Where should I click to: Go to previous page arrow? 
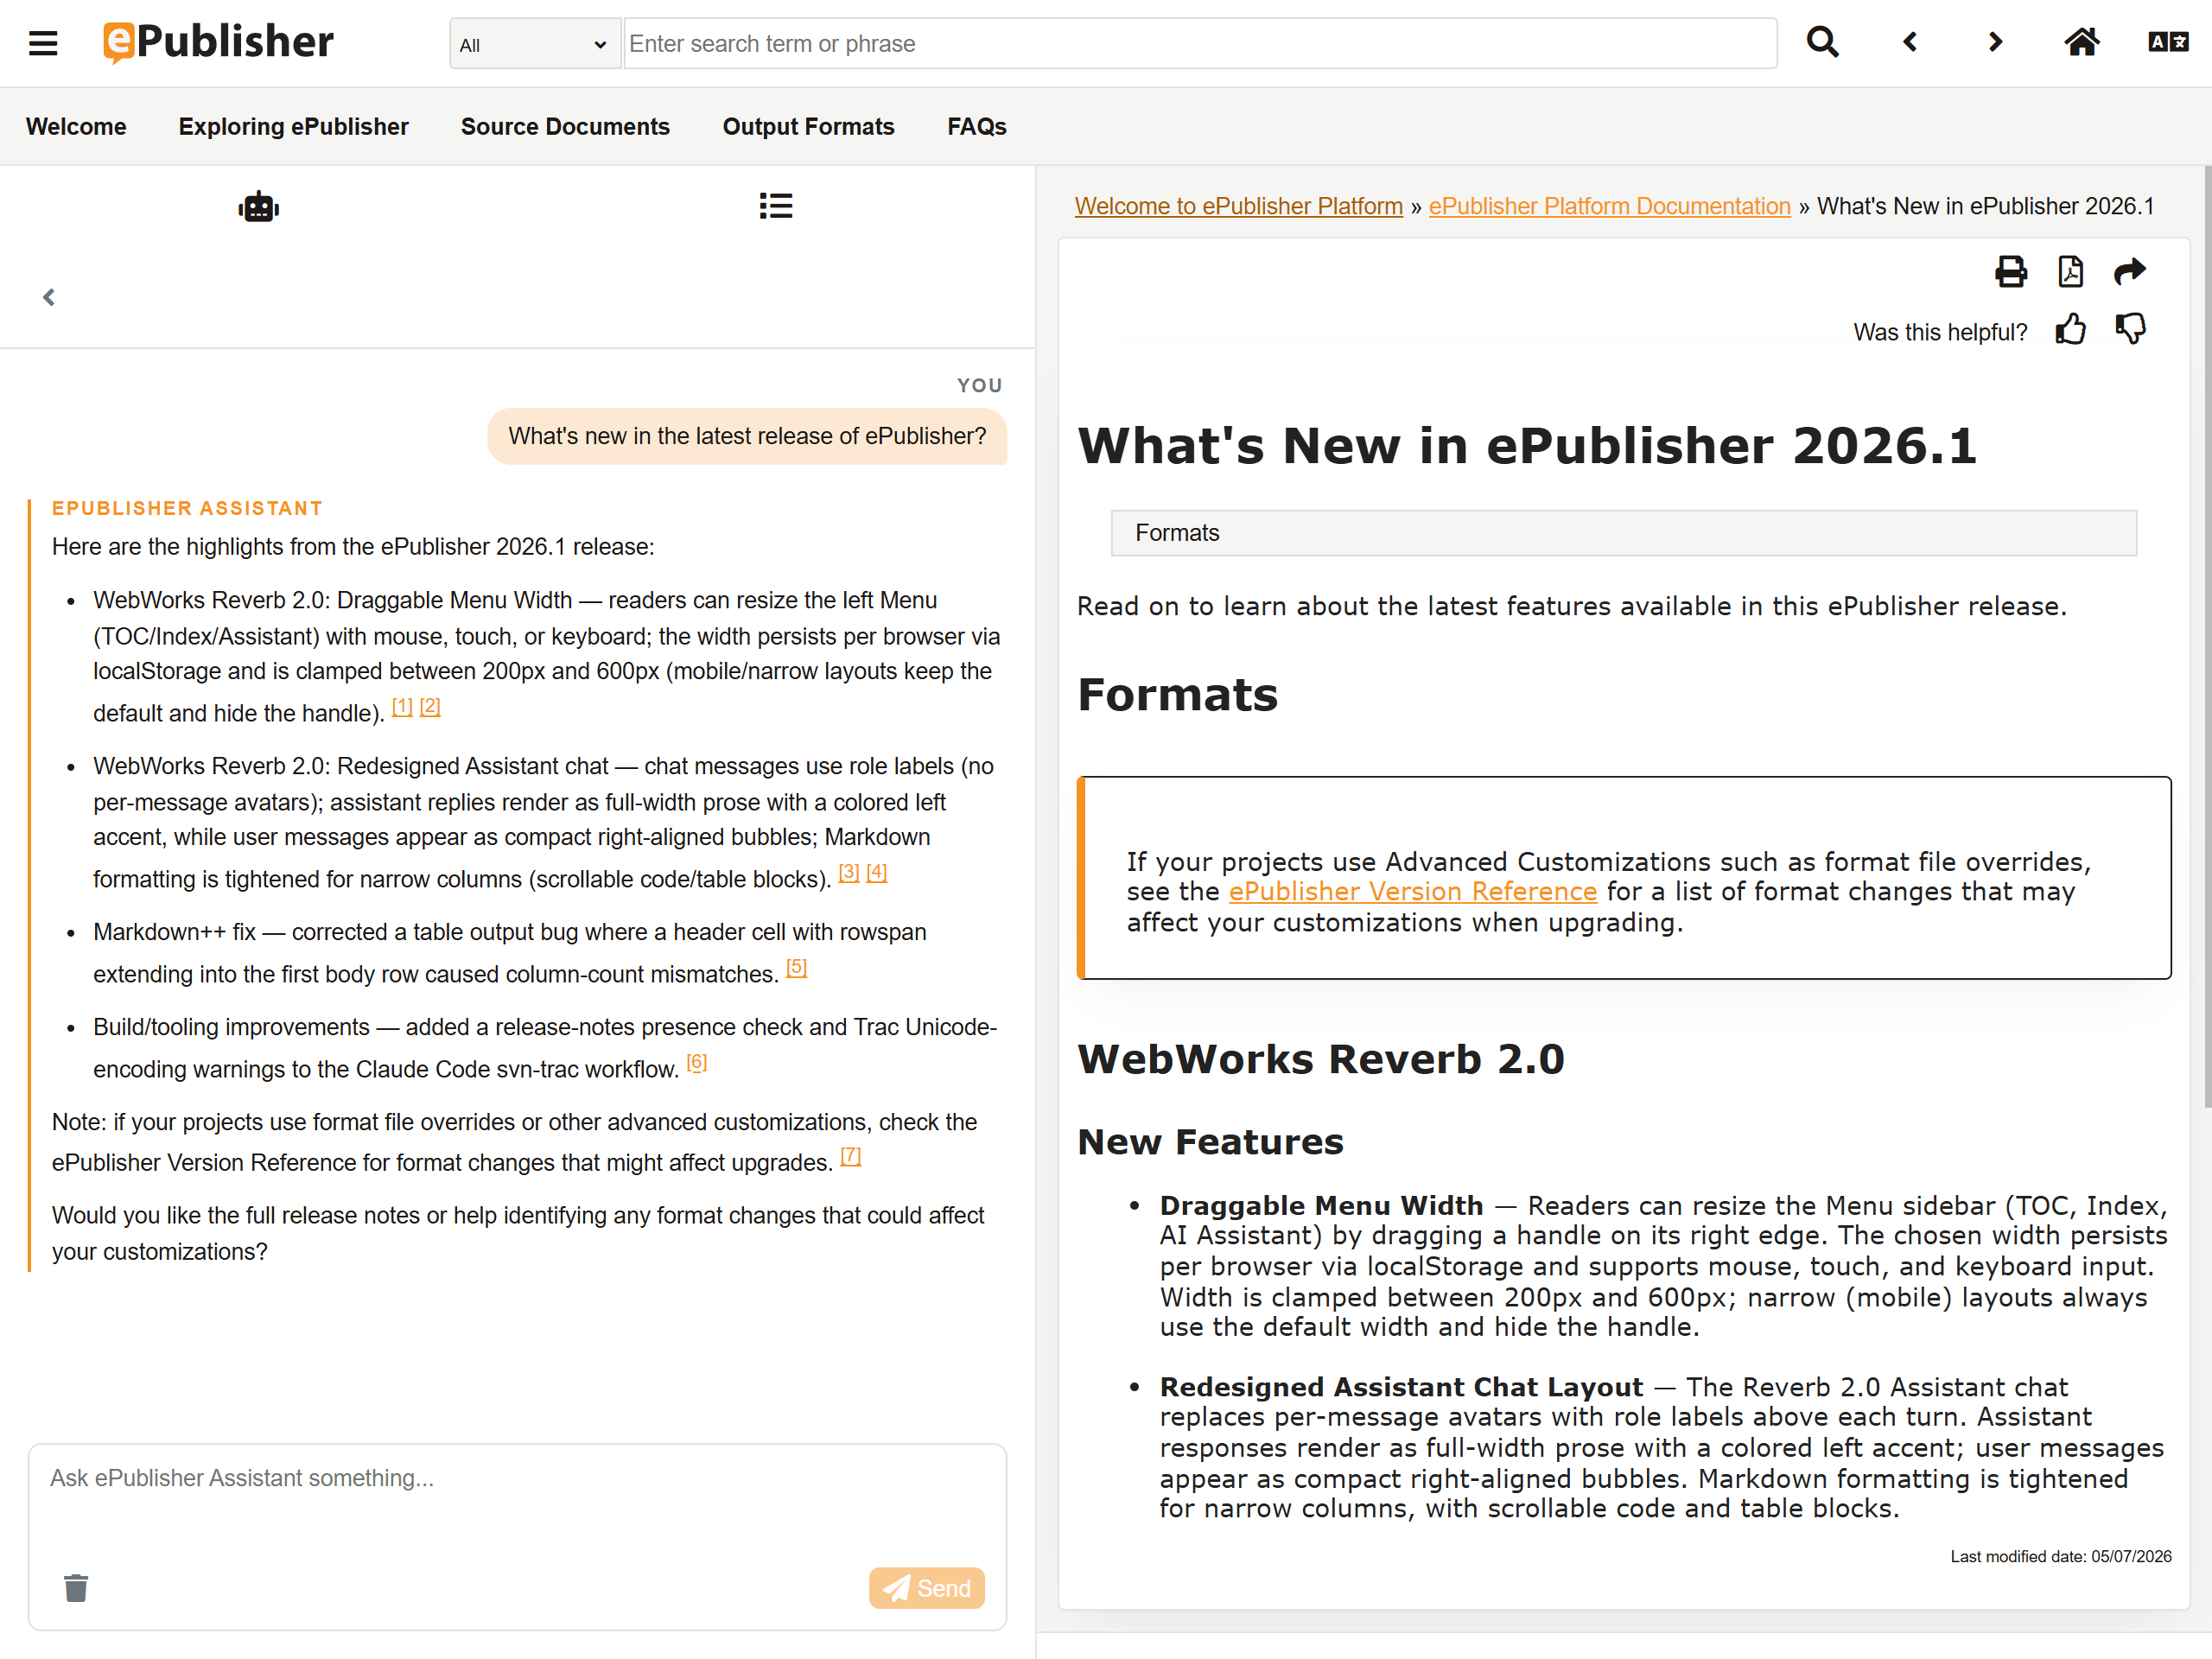click(1909, 42)
